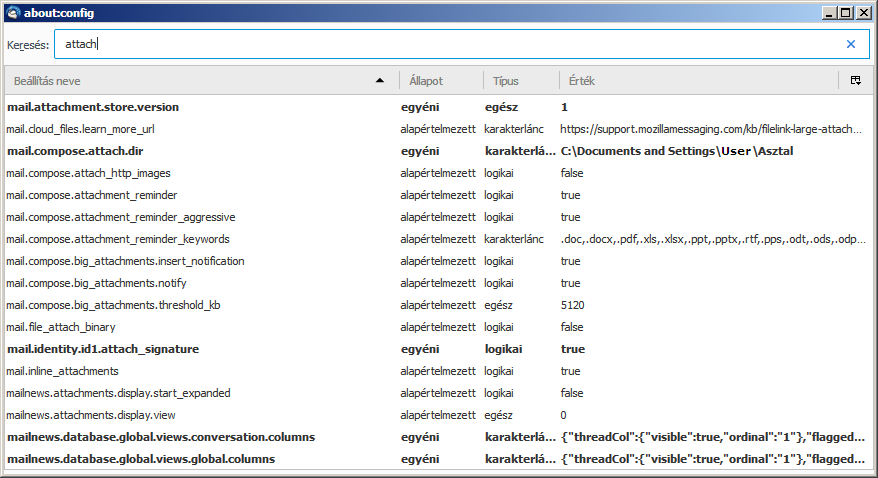
Task: Minimize the about:config window
Action: (x=830, y=12)
